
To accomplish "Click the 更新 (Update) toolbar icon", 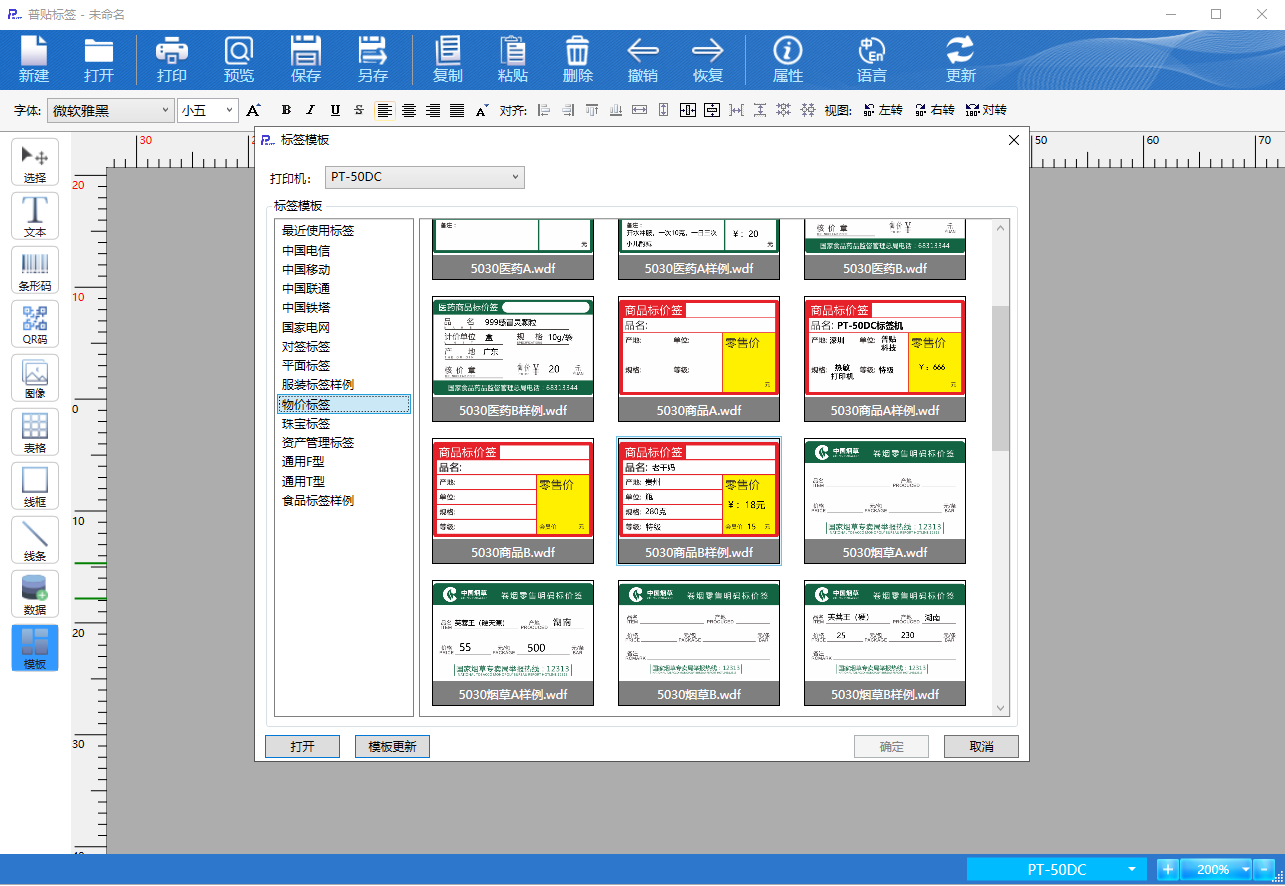I will [961, 59].
